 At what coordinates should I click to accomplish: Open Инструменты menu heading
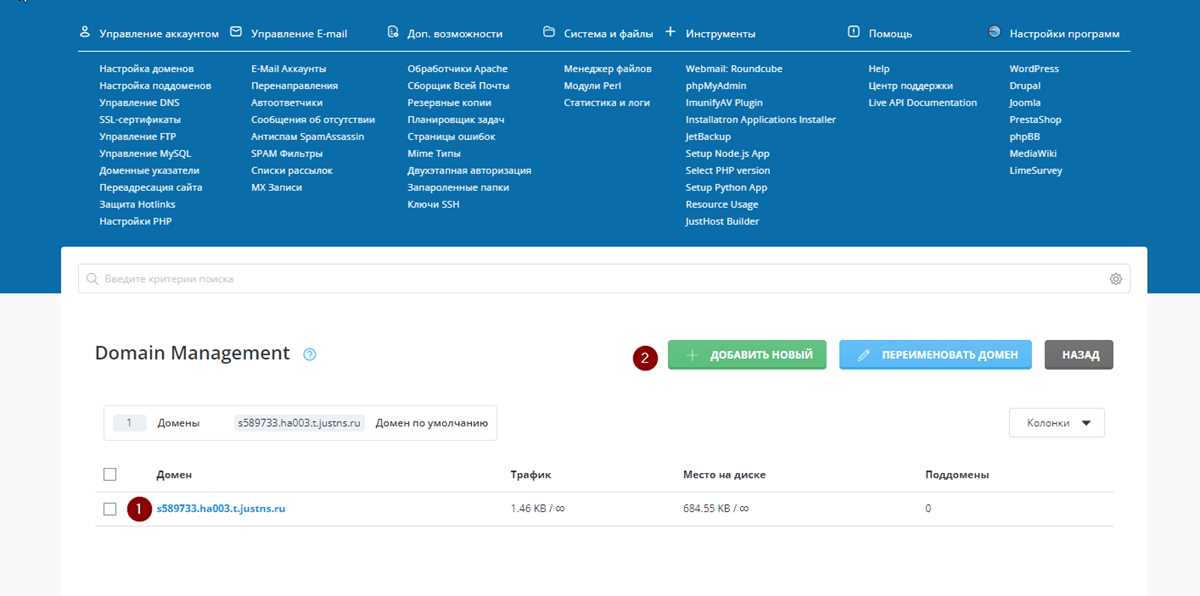pos(721,34)
